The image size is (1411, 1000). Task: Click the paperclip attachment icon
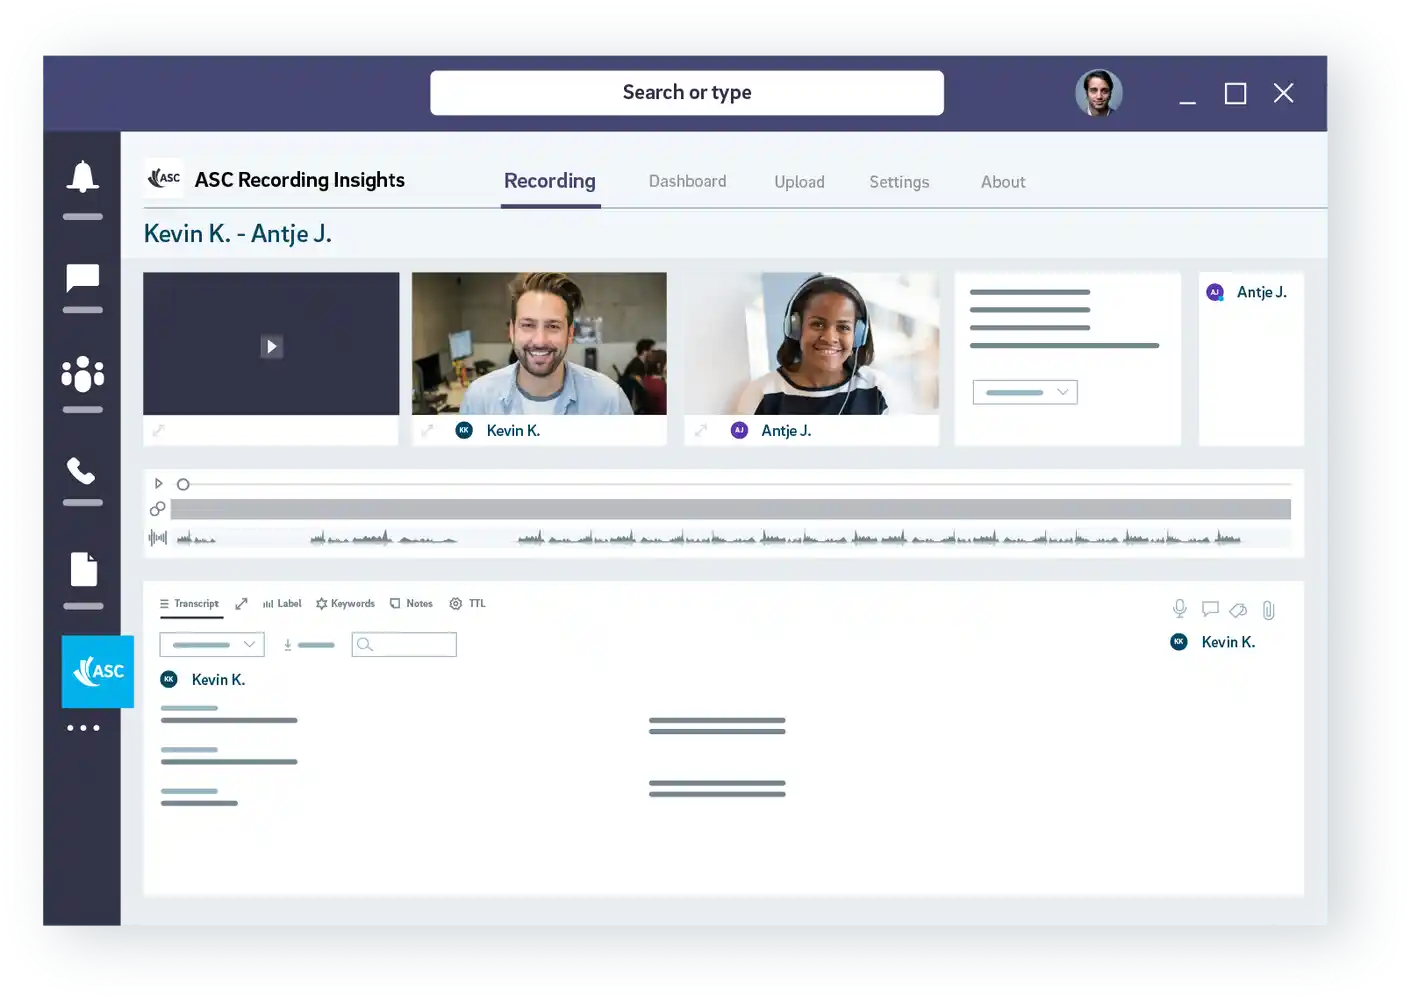pyautogui.click(x=1268, y=610)
